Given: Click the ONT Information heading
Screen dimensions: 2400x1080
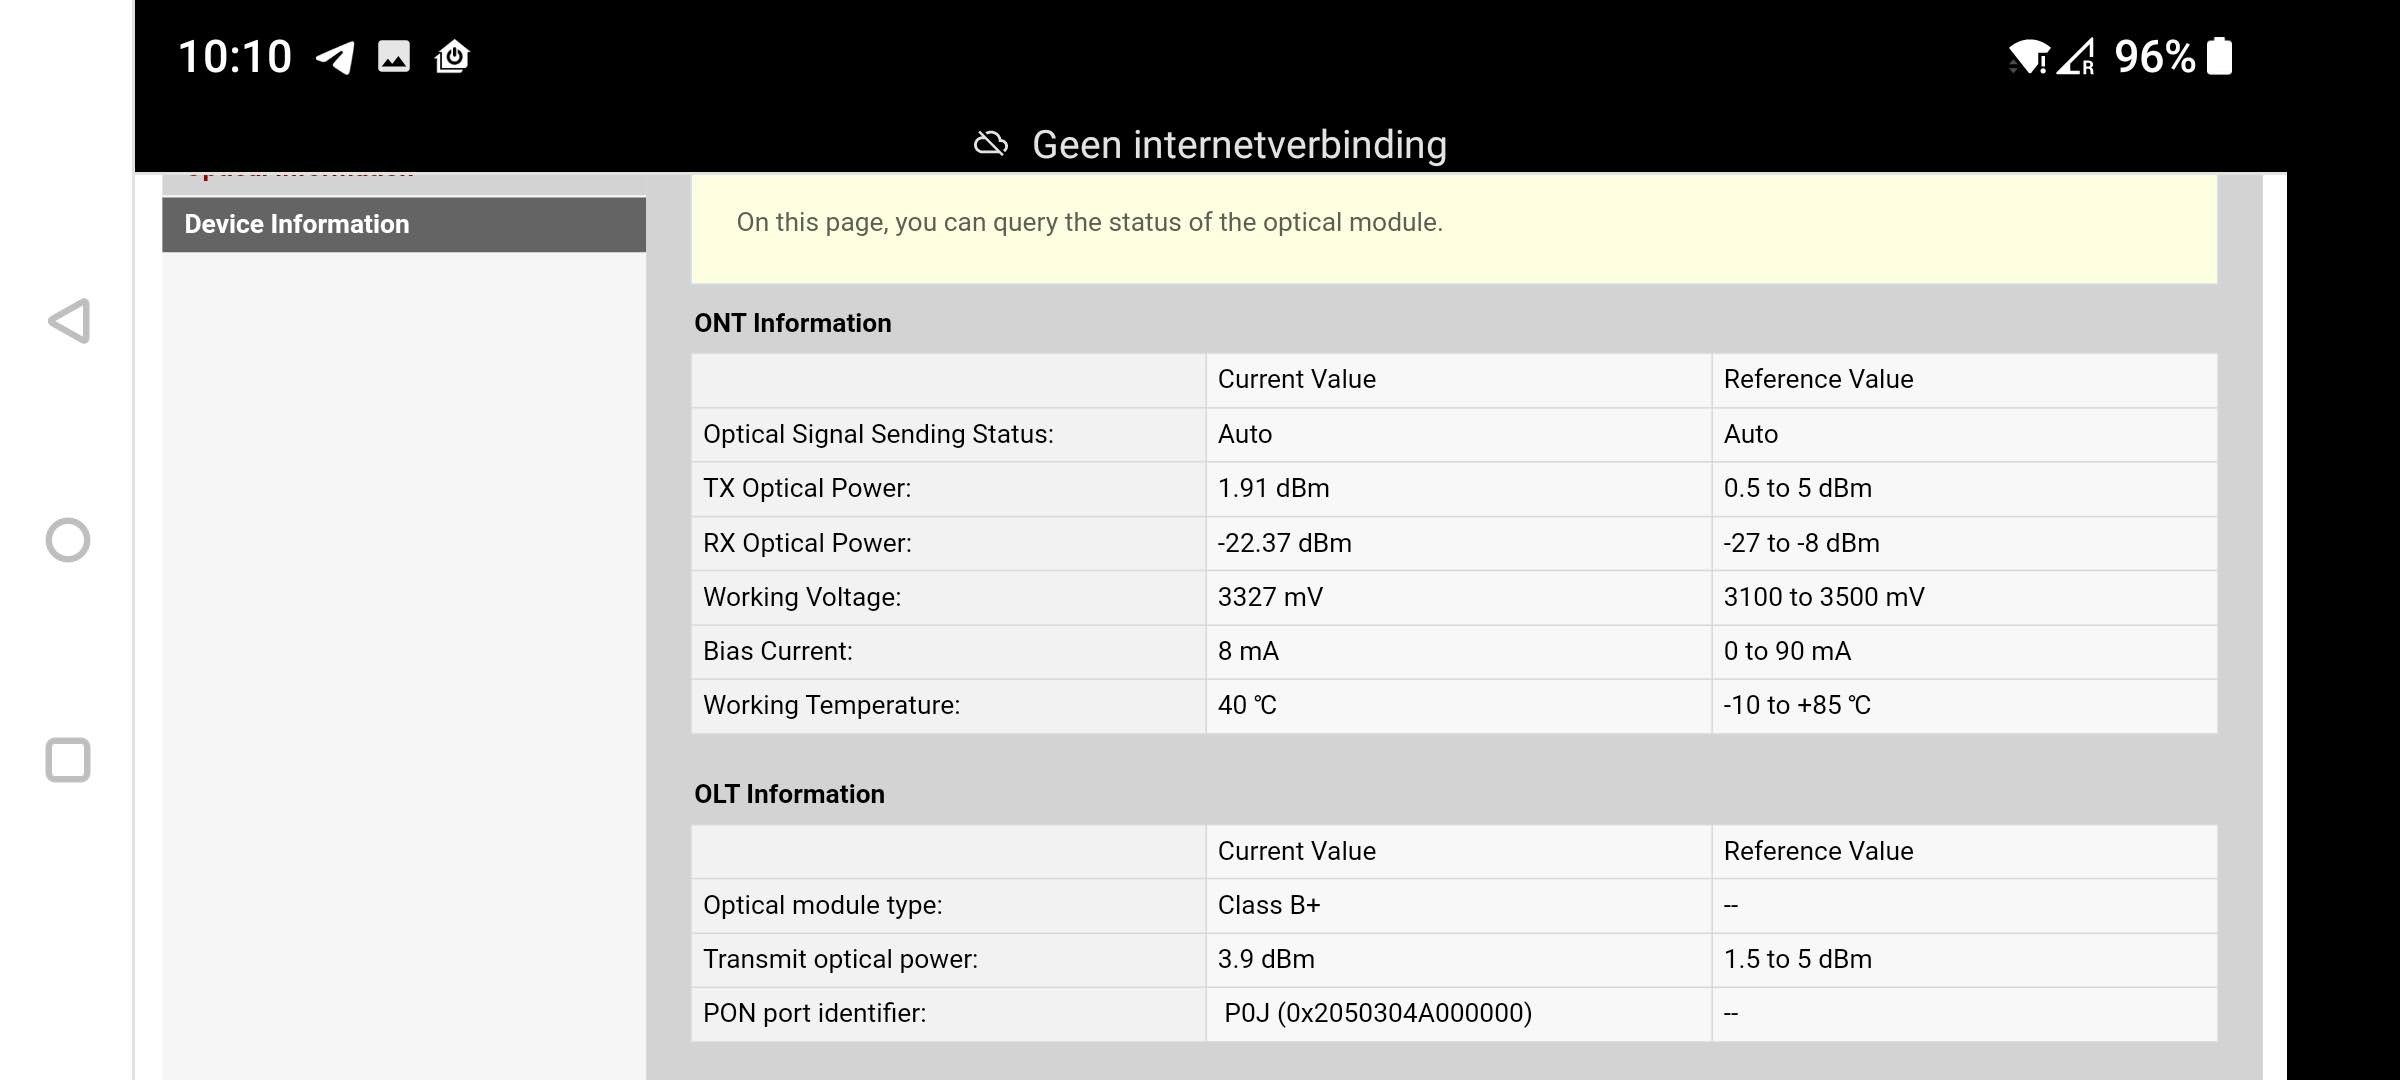Looking at the screenshot, I should pos(792,323).
